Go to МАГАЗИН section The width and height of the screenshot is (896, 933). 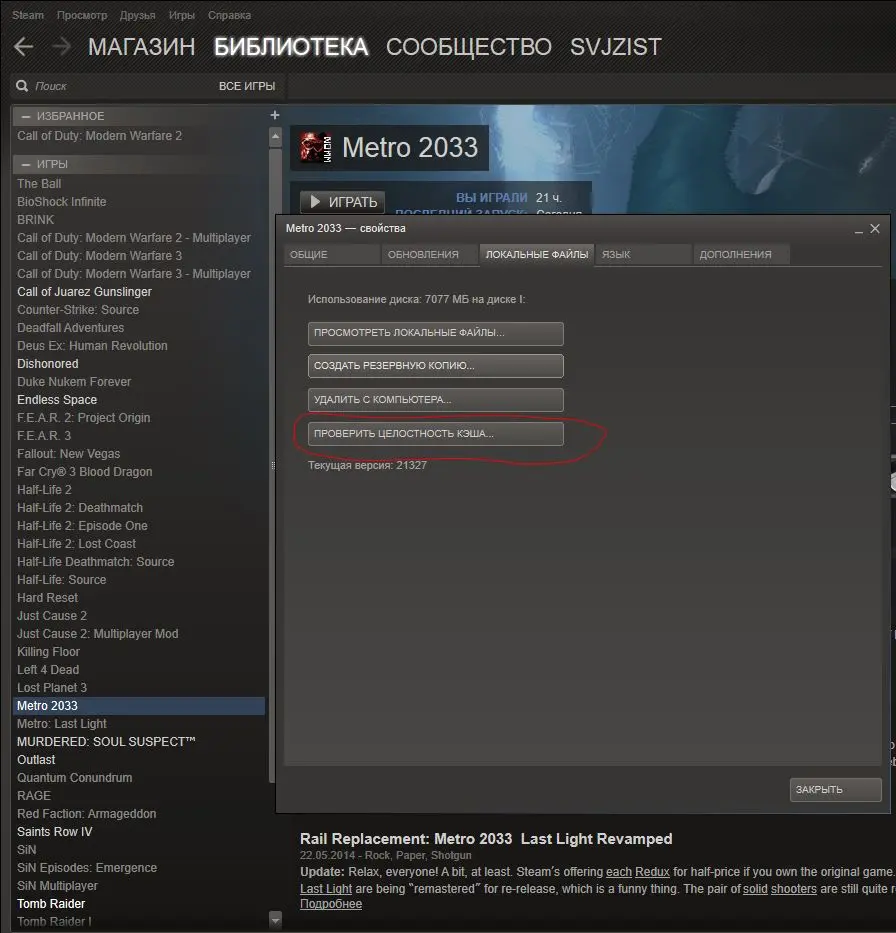pyautogui.click(x=142, y=46)
